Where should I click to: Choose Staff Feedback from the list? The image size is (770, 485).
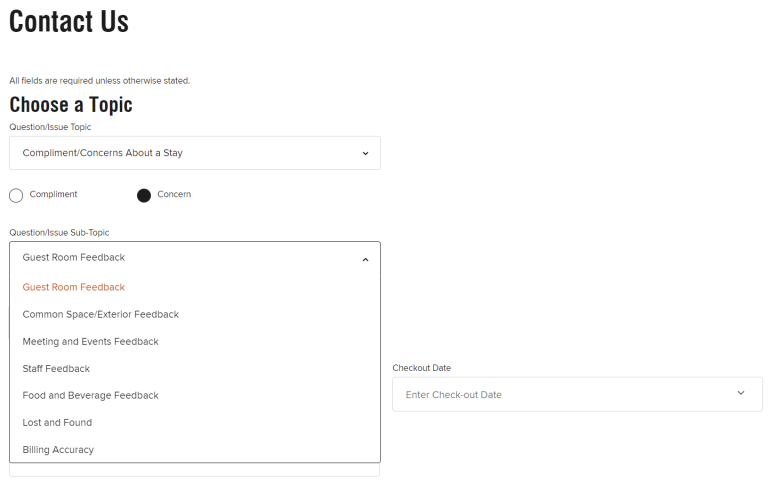coord(56,368)
